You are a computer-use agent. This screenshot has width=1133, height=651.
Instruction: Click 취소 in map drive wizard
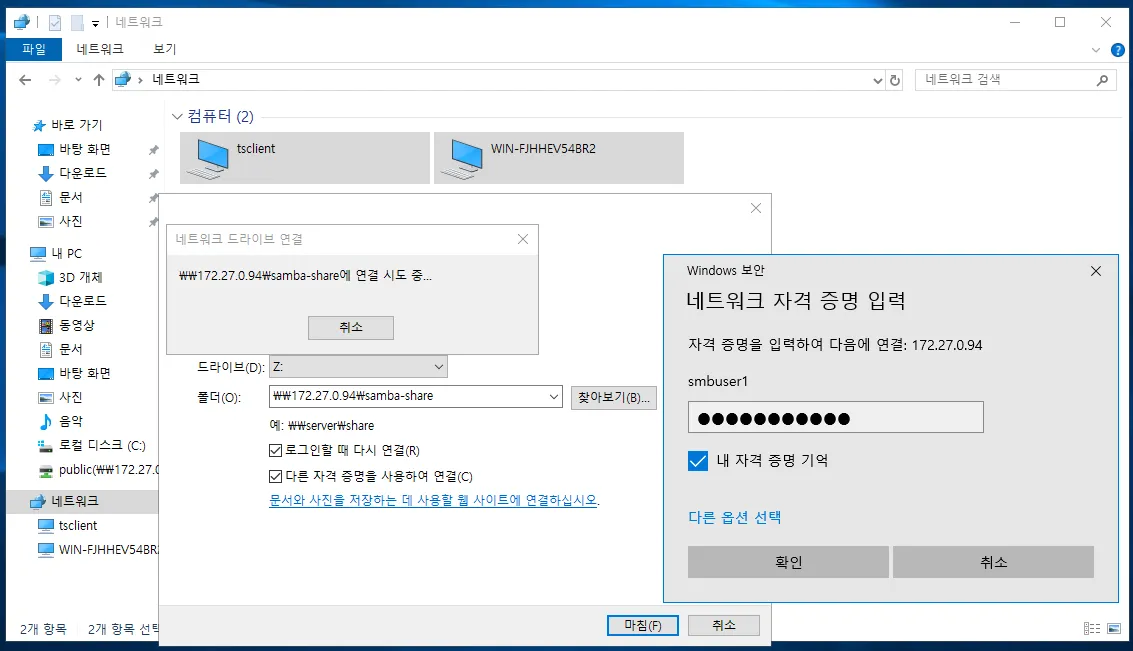point(723,626)
